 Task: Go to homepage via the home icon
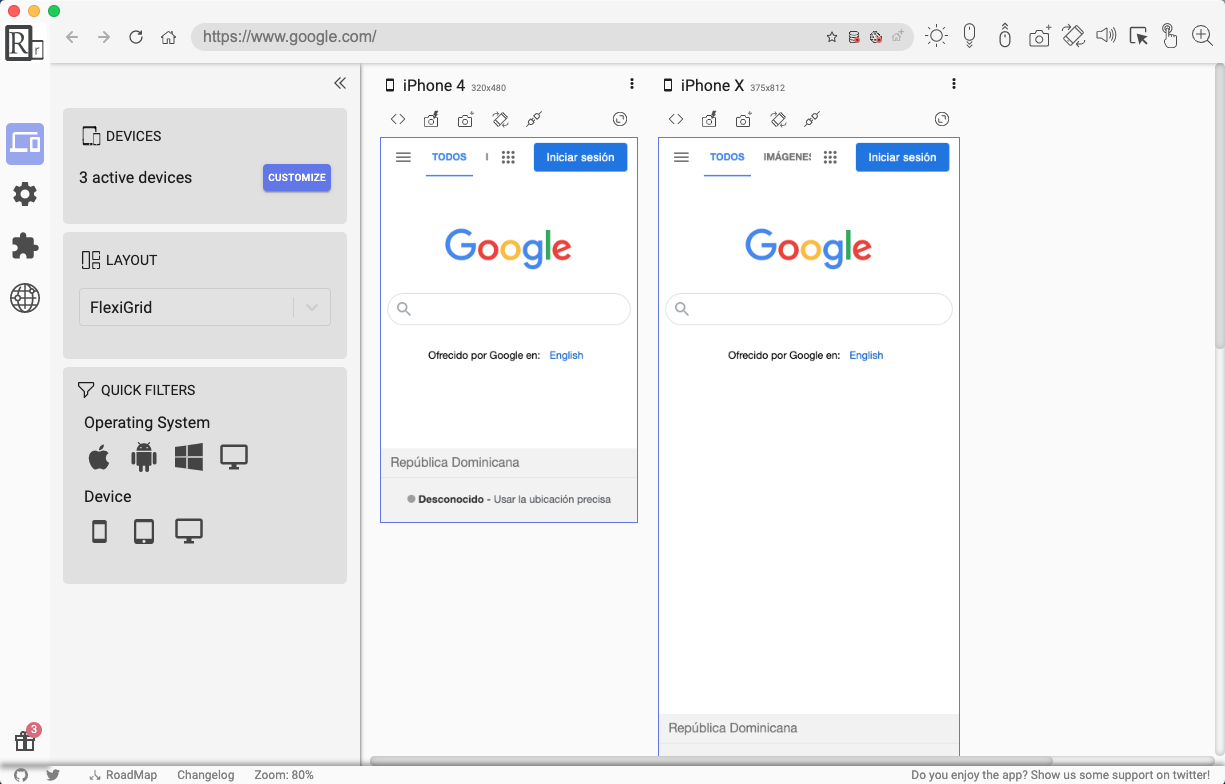(169, 37)
